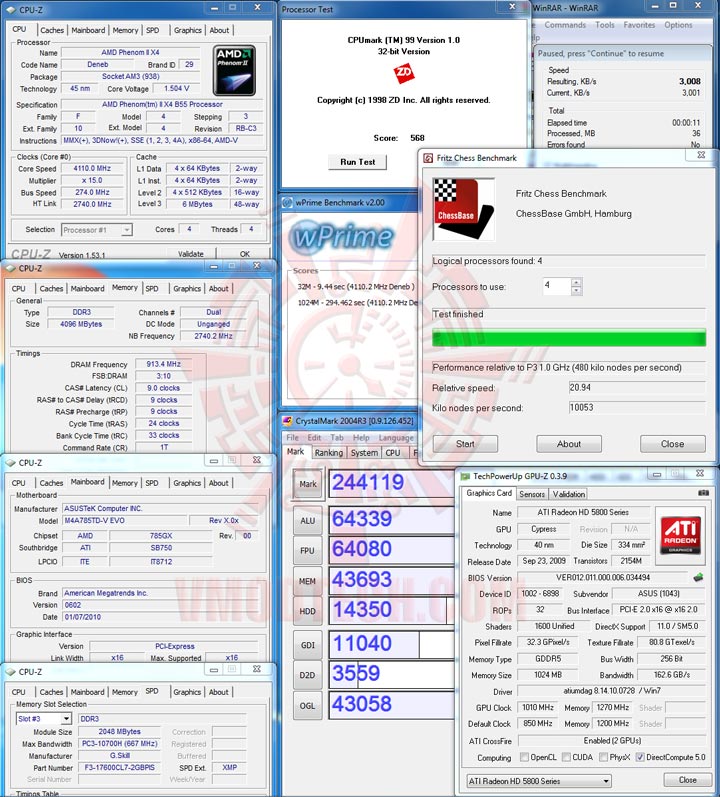This screenshot has width=720, height=797.
Task: Run the D2D test in CrystalMark
Action: tap(307, 676)
